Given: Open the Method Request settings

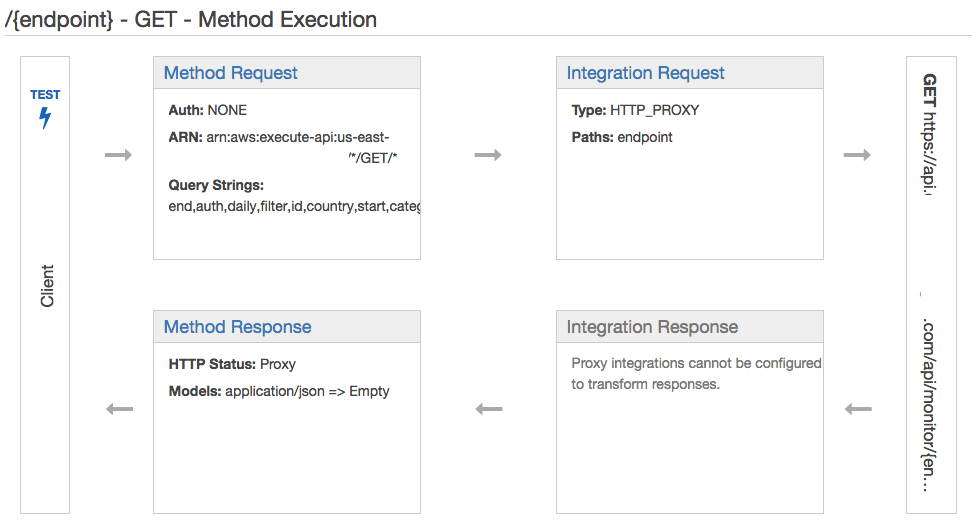Looking at the screenshot, I should point(231,73).
